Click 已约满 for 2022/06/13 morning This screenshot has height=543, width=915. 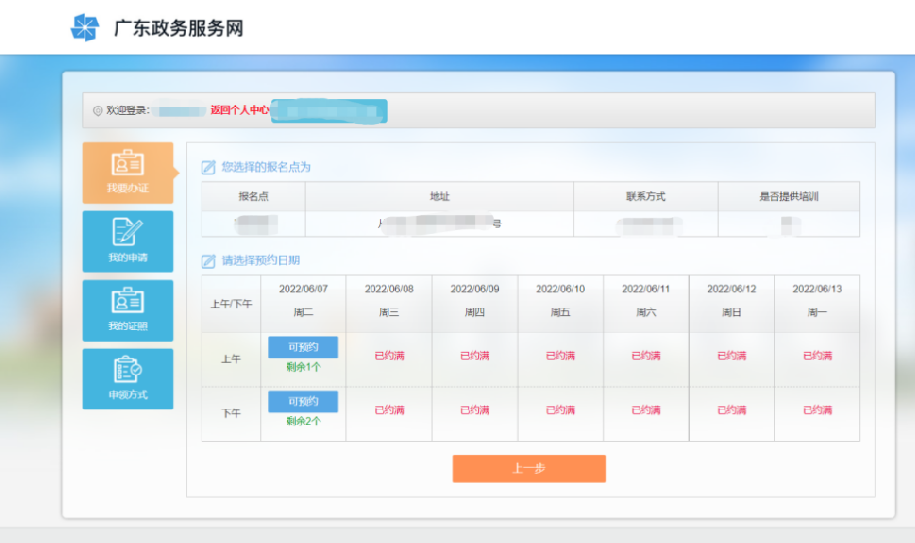[x=817, y=356]
